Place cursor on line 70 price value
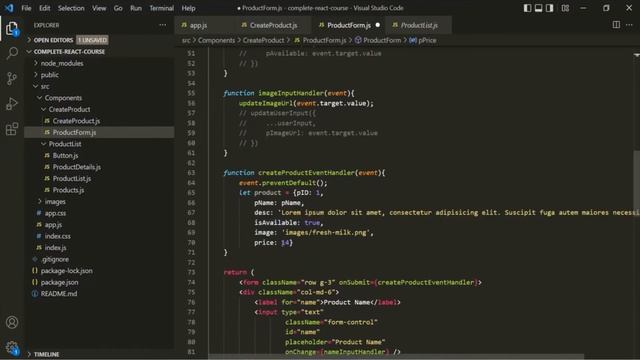 (x=285, y=243)
